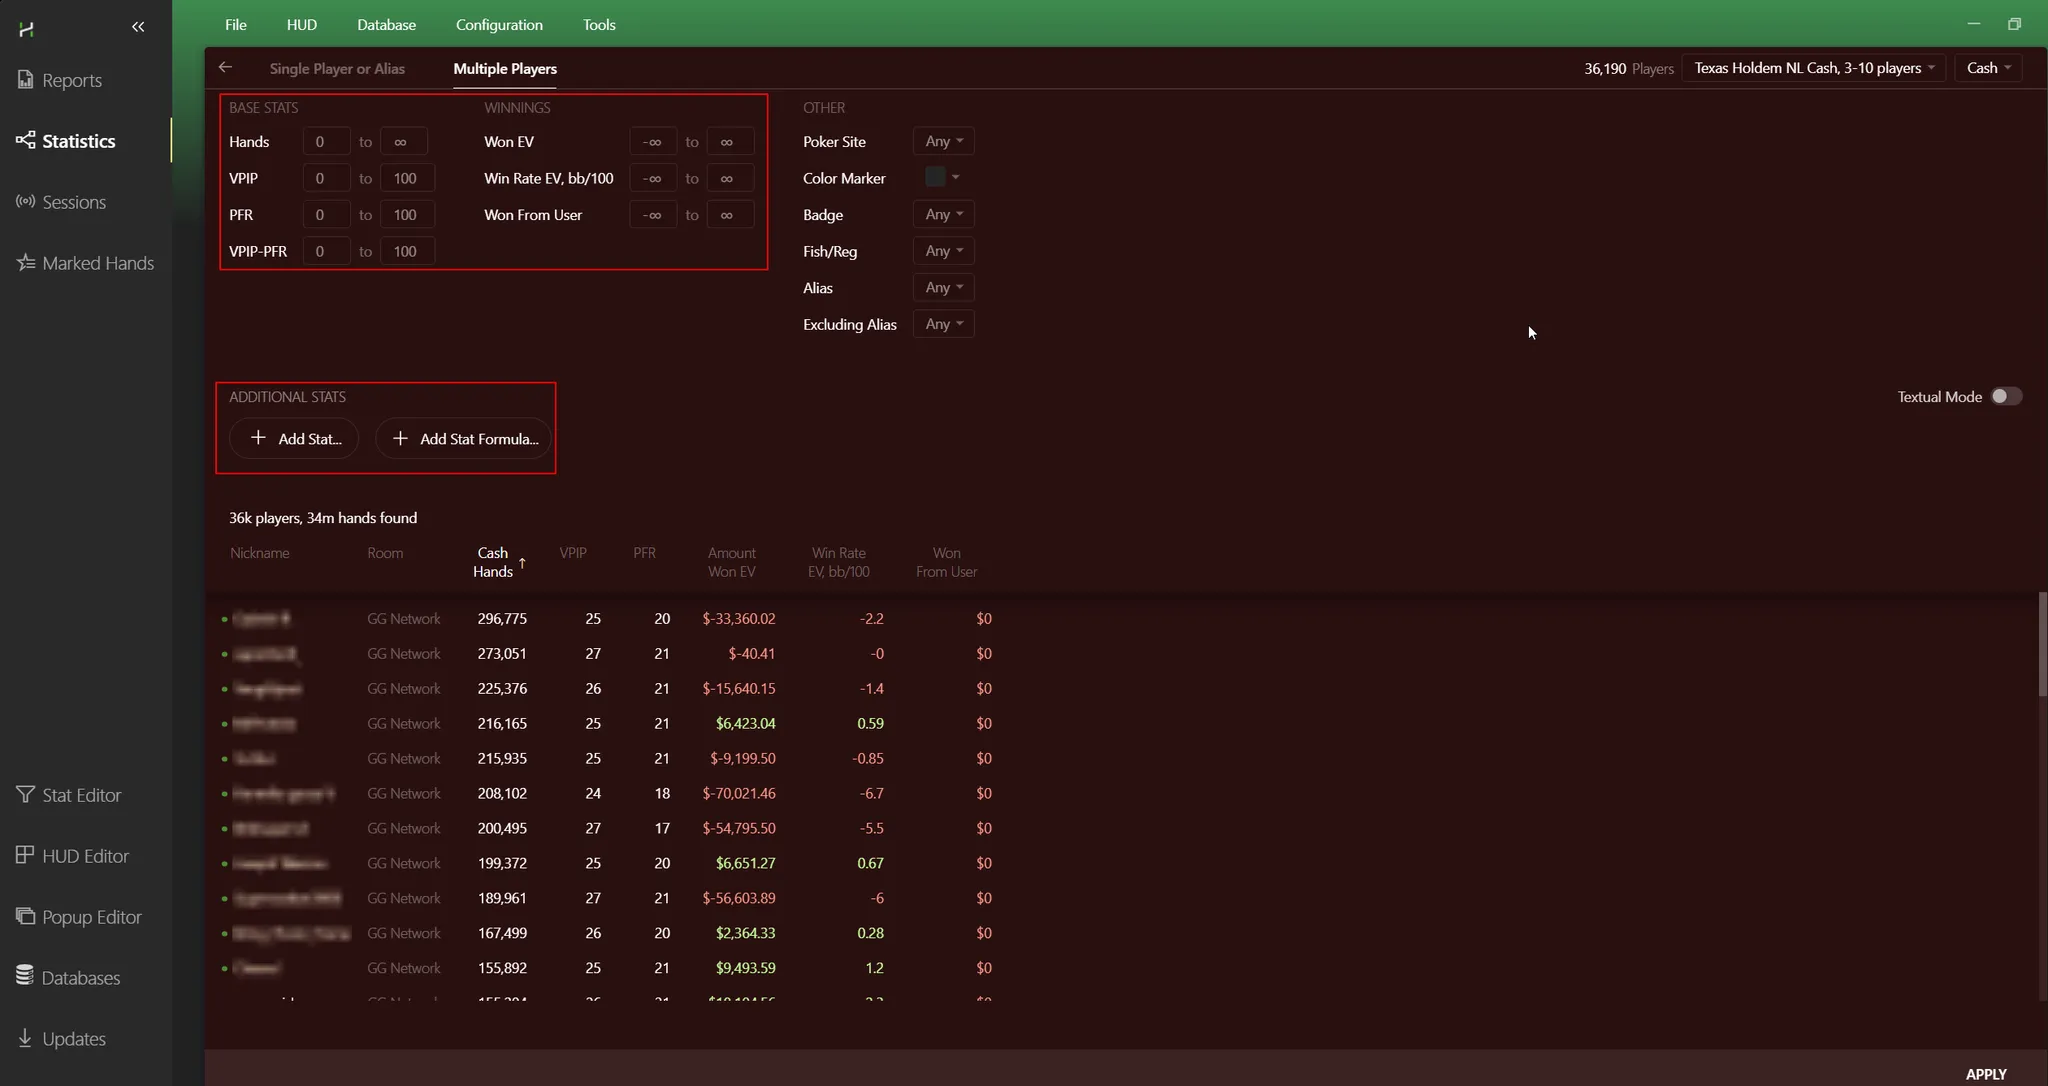Image resolution: width=2048 pixels, height=1086 pixels.
Task: Open the Reports sidebar section
Action: click(60, 80)
